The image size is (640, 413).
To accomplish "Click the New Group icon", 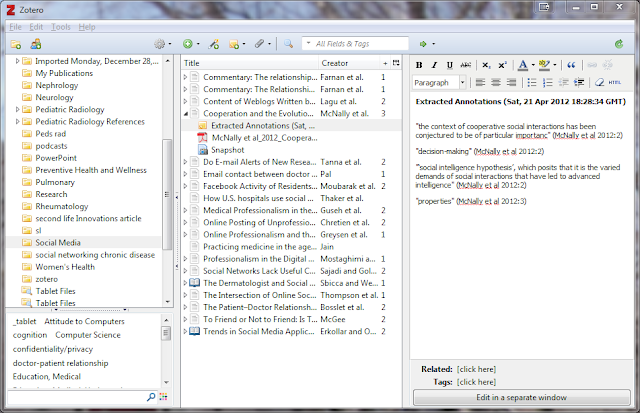I will (36, 44).
